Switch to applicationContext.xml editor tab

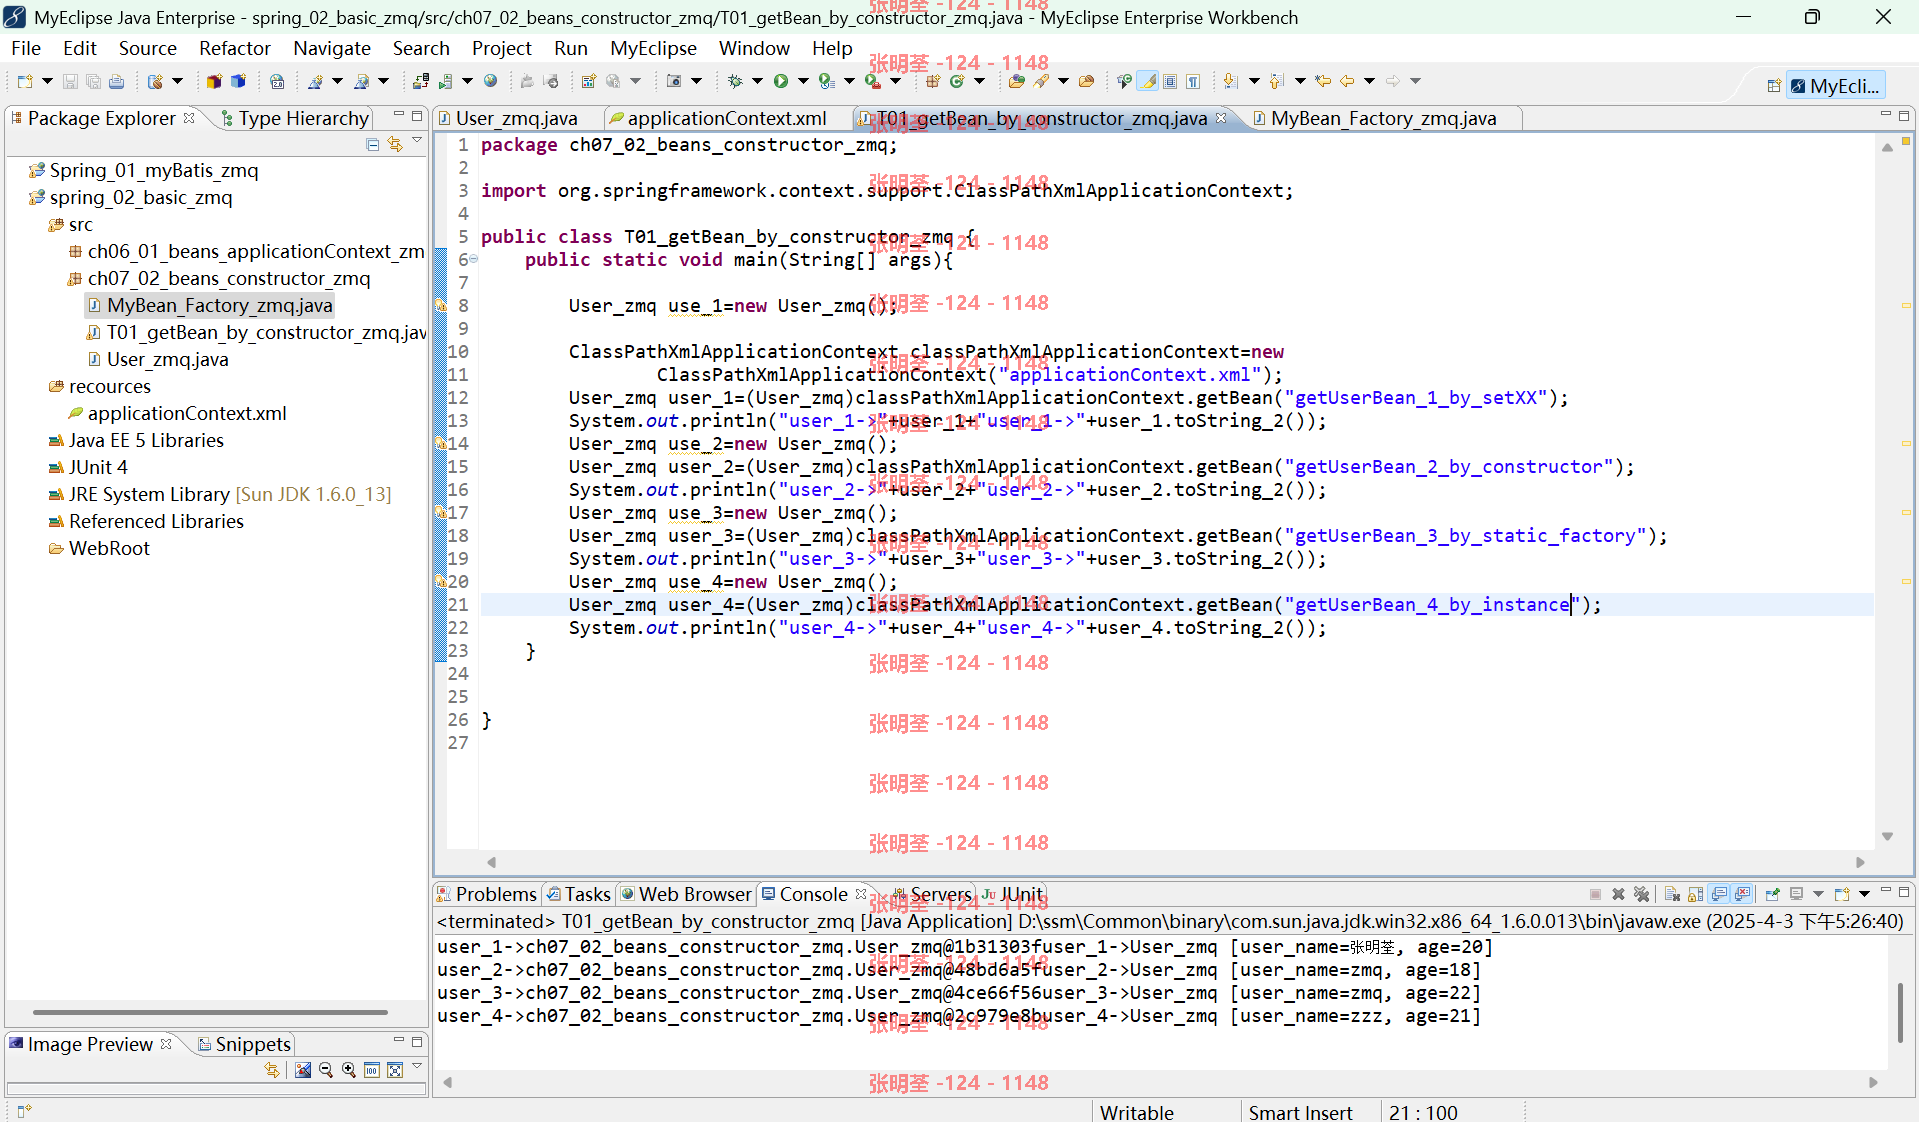[726, 118]
